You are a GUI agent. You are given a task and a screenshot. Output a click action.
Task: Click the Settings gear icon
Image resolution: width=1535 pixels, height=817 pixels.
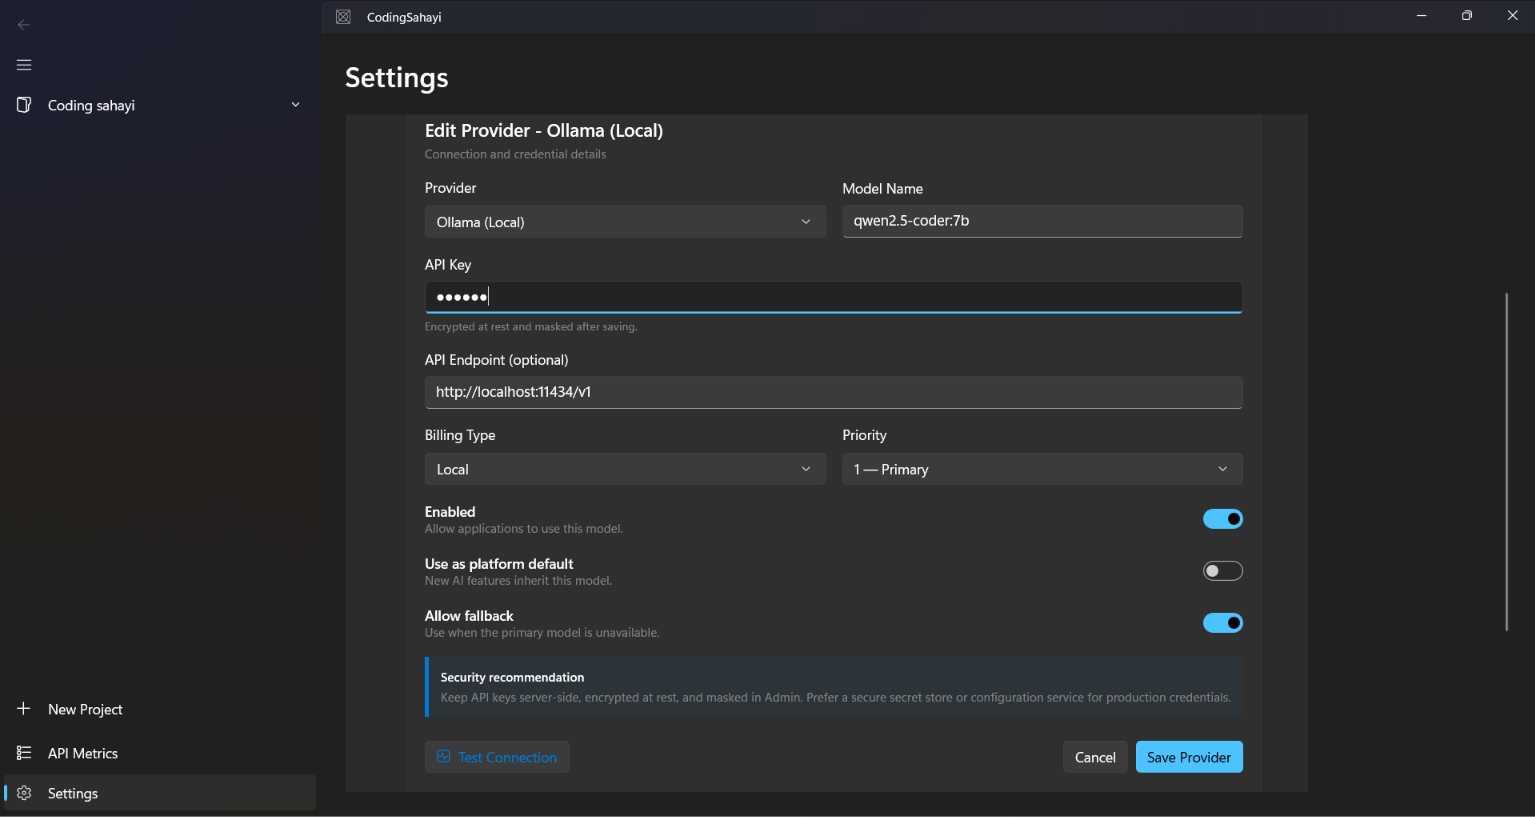[24, 793]
